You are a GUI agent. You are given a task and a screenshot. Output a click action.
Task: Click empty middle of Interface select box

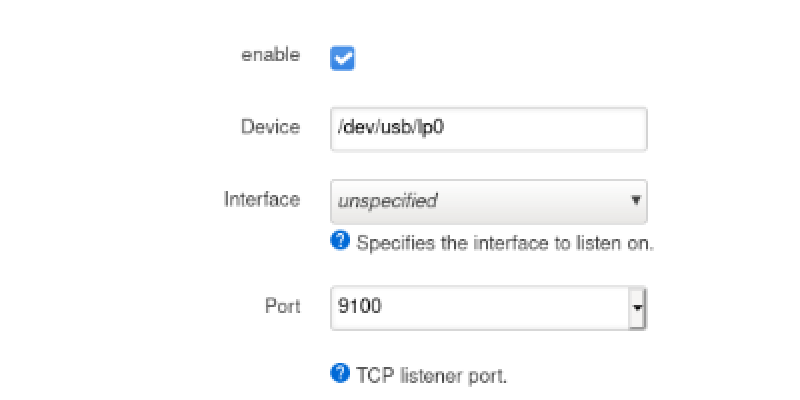530,201
